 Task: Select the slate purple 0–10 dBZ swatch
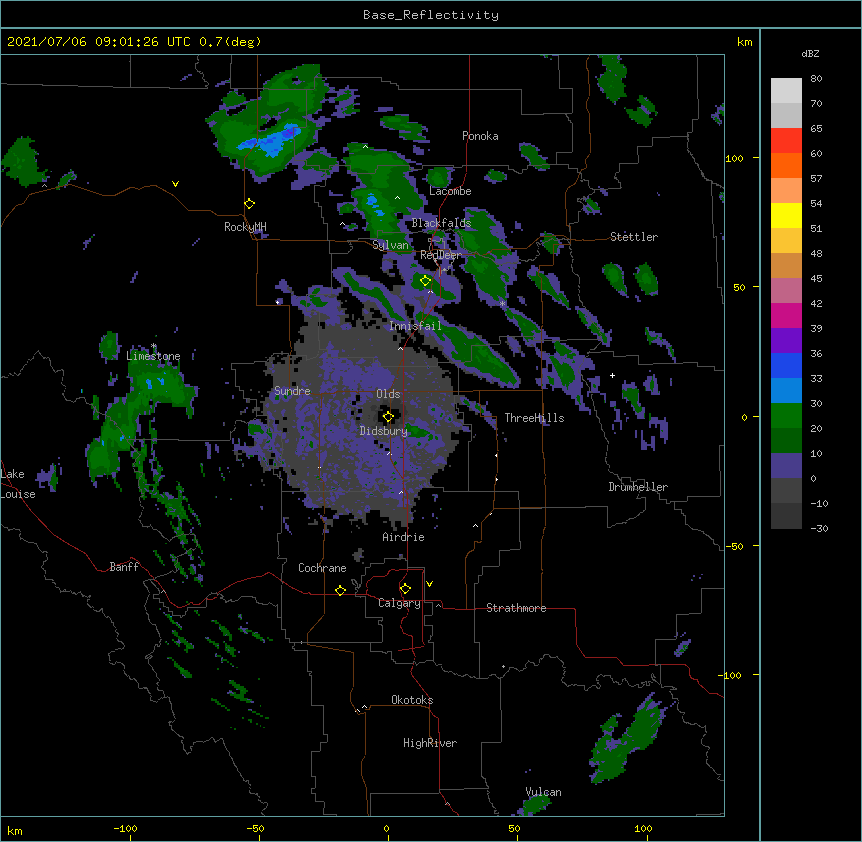(x=786, y=466)
